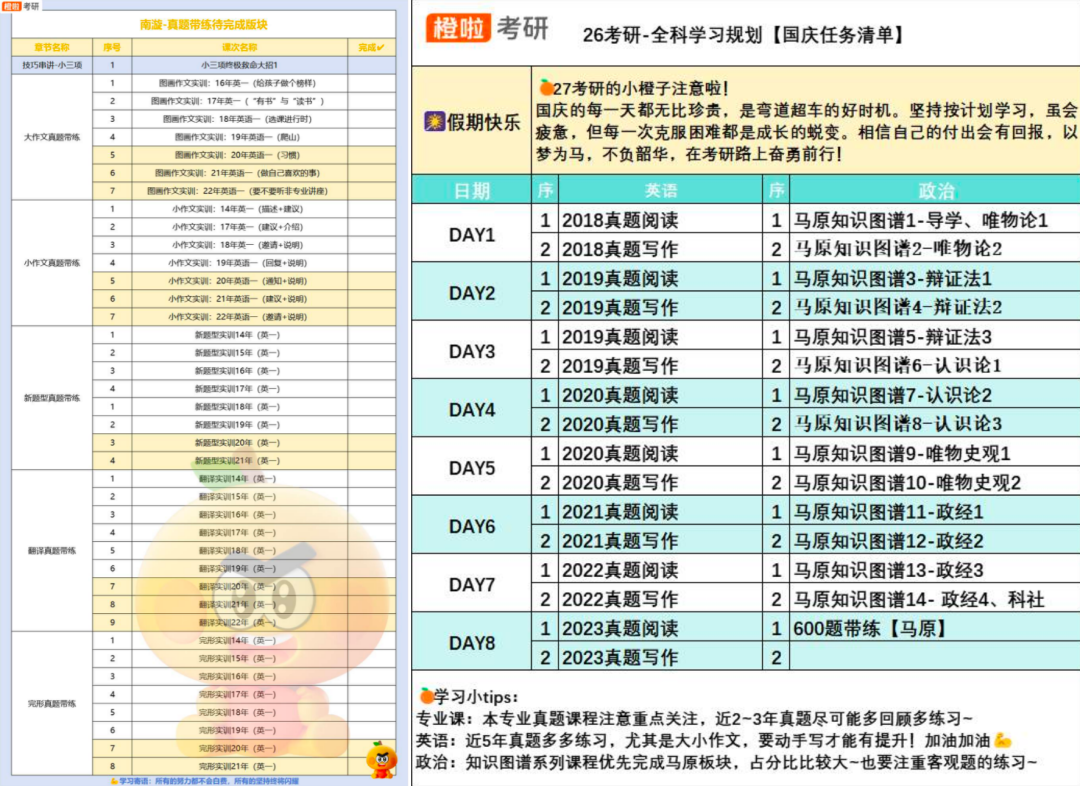The height and width of the screenshot is (786, 1080).
Task: Click the flexed arm emoji after 加油加油
Action: pos(1002,741)
